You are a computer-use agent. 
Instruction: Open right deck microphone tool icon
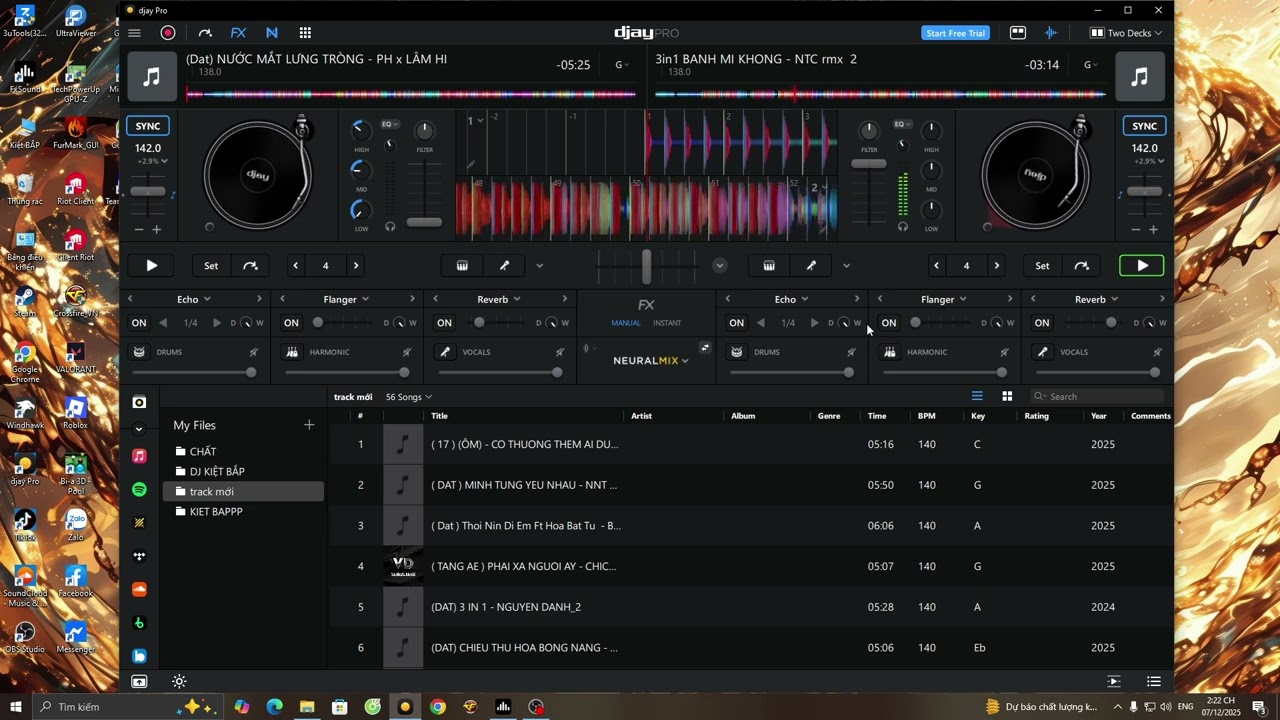(x=811, y=266)
